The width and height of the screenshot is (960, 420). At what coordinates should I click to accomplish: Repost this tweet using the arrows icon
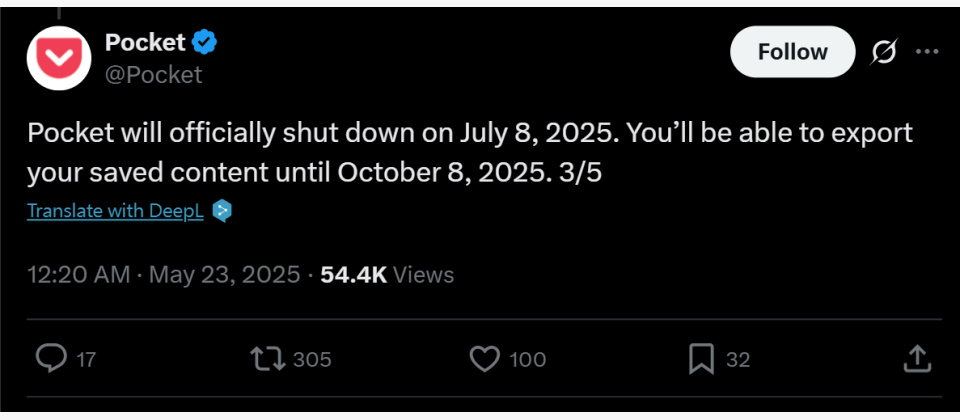click(268, 359)
